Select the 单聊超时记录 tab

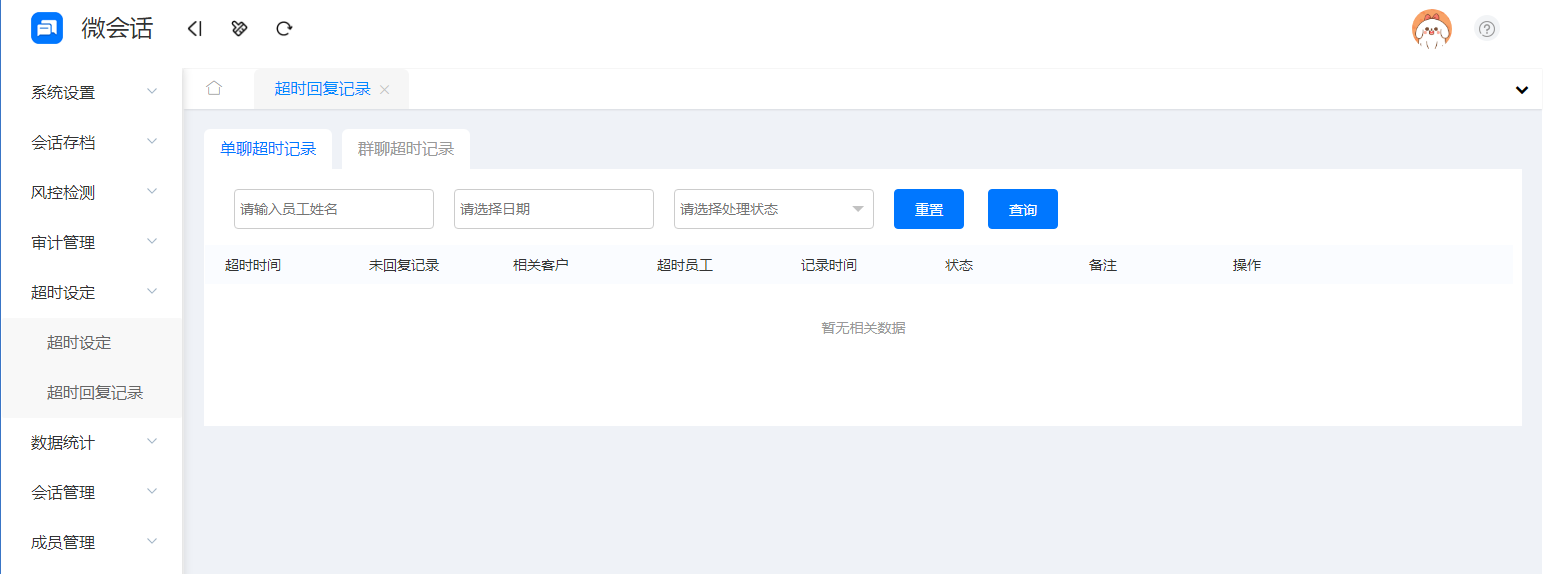pyautogui.click(x=268, y=149)
